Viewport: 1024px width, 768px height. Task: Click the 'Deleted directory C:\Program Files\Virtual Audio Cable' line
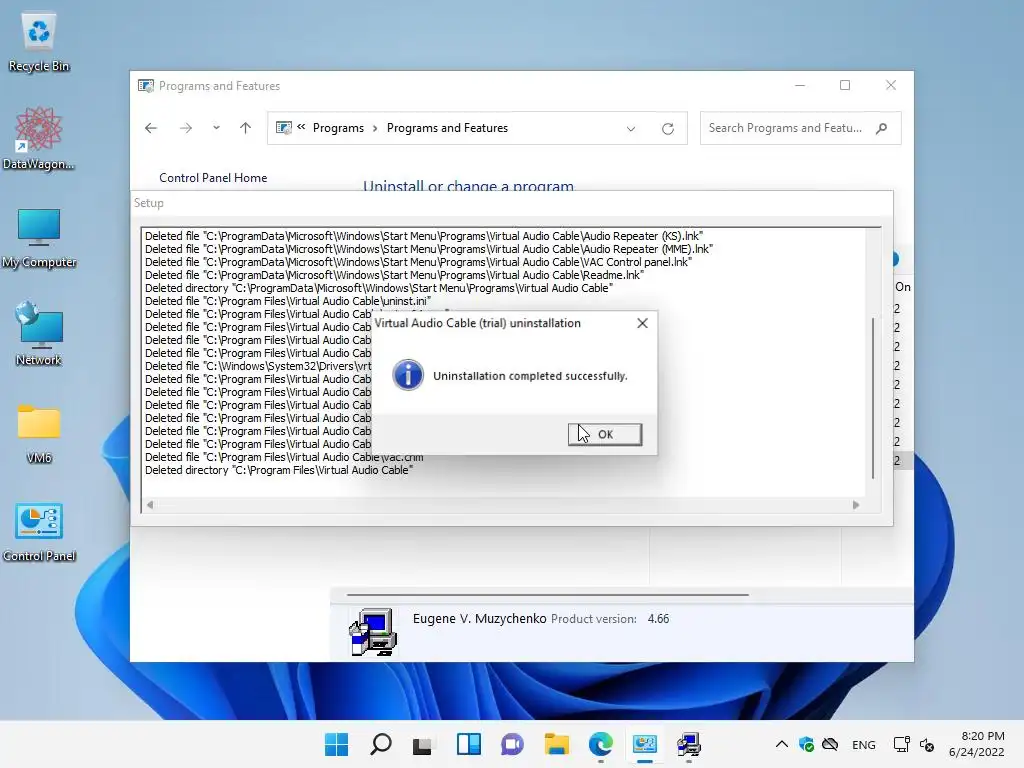point(279,470)
